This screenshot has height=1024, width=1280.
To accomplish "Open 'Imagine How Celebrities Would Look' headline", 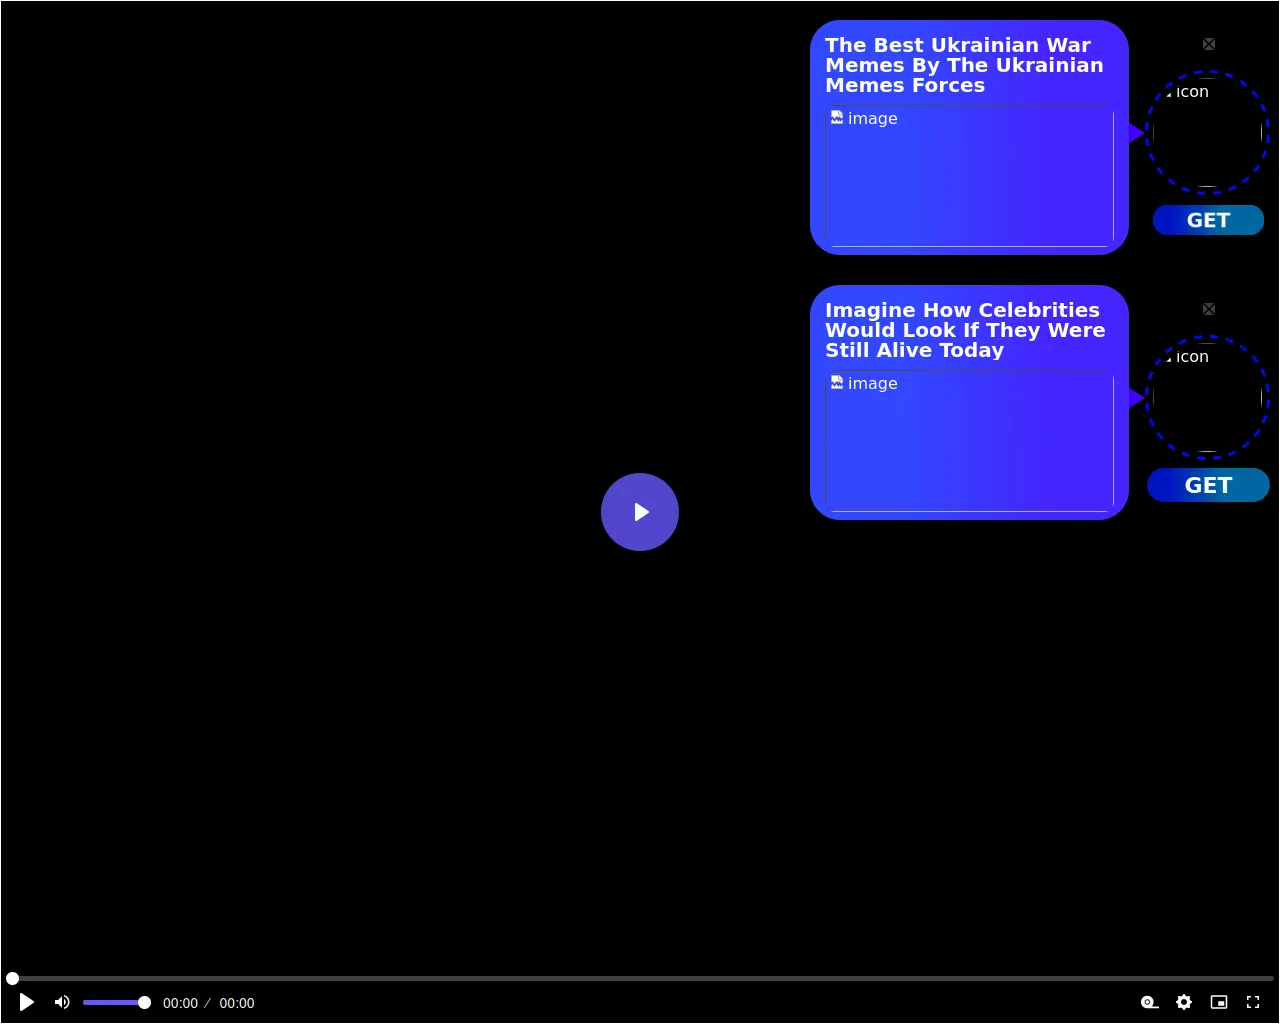I will click(x=965, y=330).
